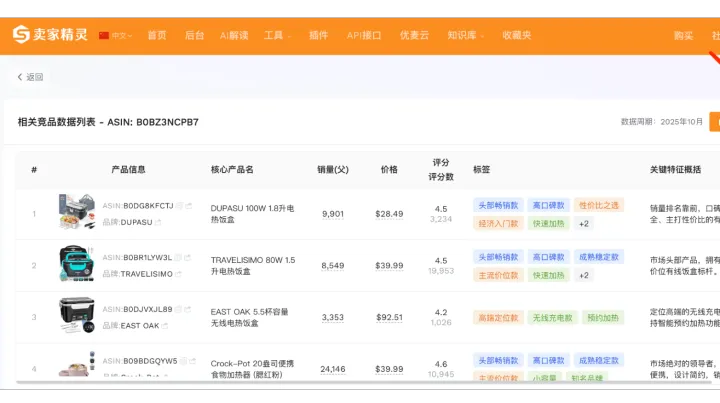Open the DUPASU lunch box product thumbnail
This screenshot has width=720, height=403.
[77, 211]
